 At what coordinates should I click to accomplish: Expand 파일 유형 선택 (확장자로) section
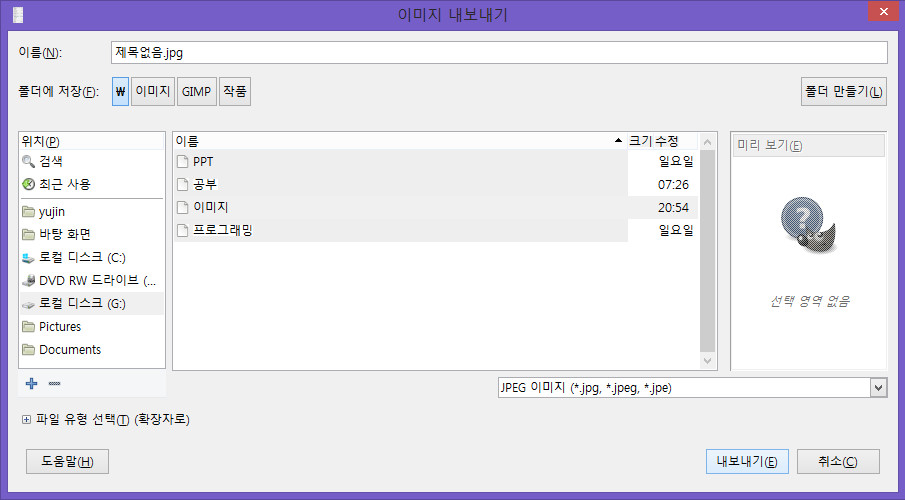point(26,420)
